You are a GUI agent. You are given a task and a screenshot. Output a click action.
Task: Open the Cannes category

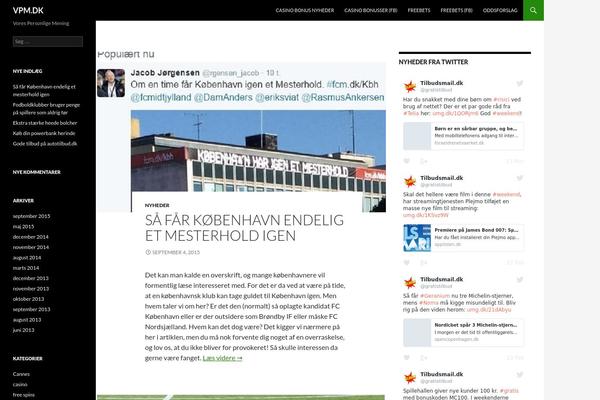(21, 374)
